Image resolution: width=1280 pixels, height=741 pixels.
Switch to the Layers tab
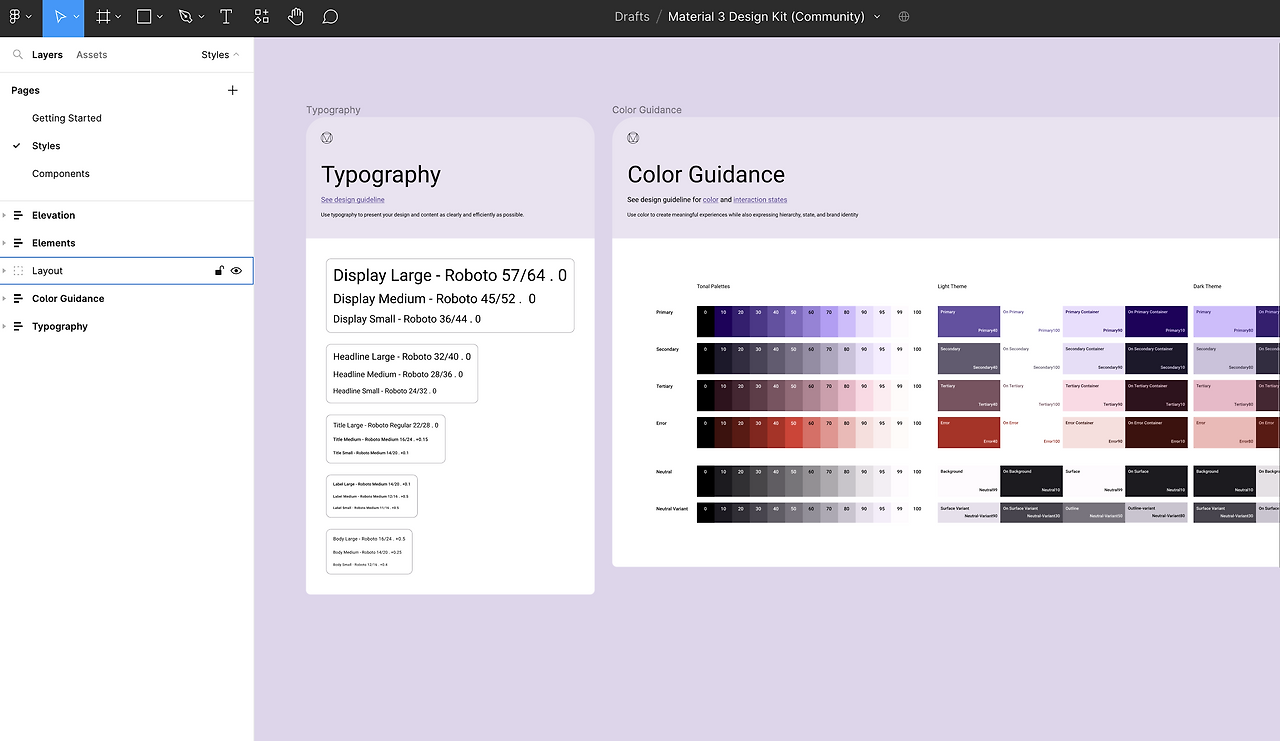(47, 55)
